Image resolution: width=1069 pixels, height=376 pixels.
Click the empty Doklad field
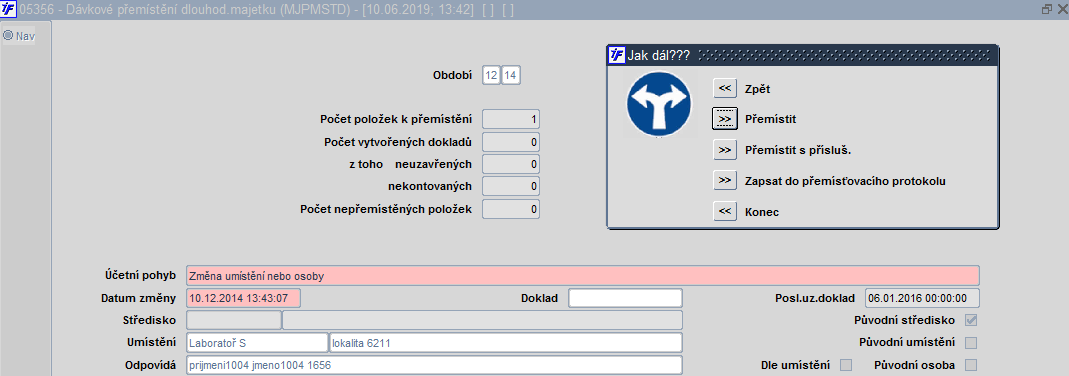(625, 298)
